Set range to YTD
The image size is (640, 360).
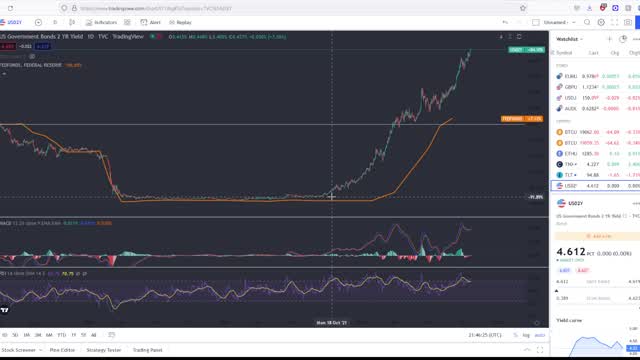pyautogui.click(x=62, y=335)
